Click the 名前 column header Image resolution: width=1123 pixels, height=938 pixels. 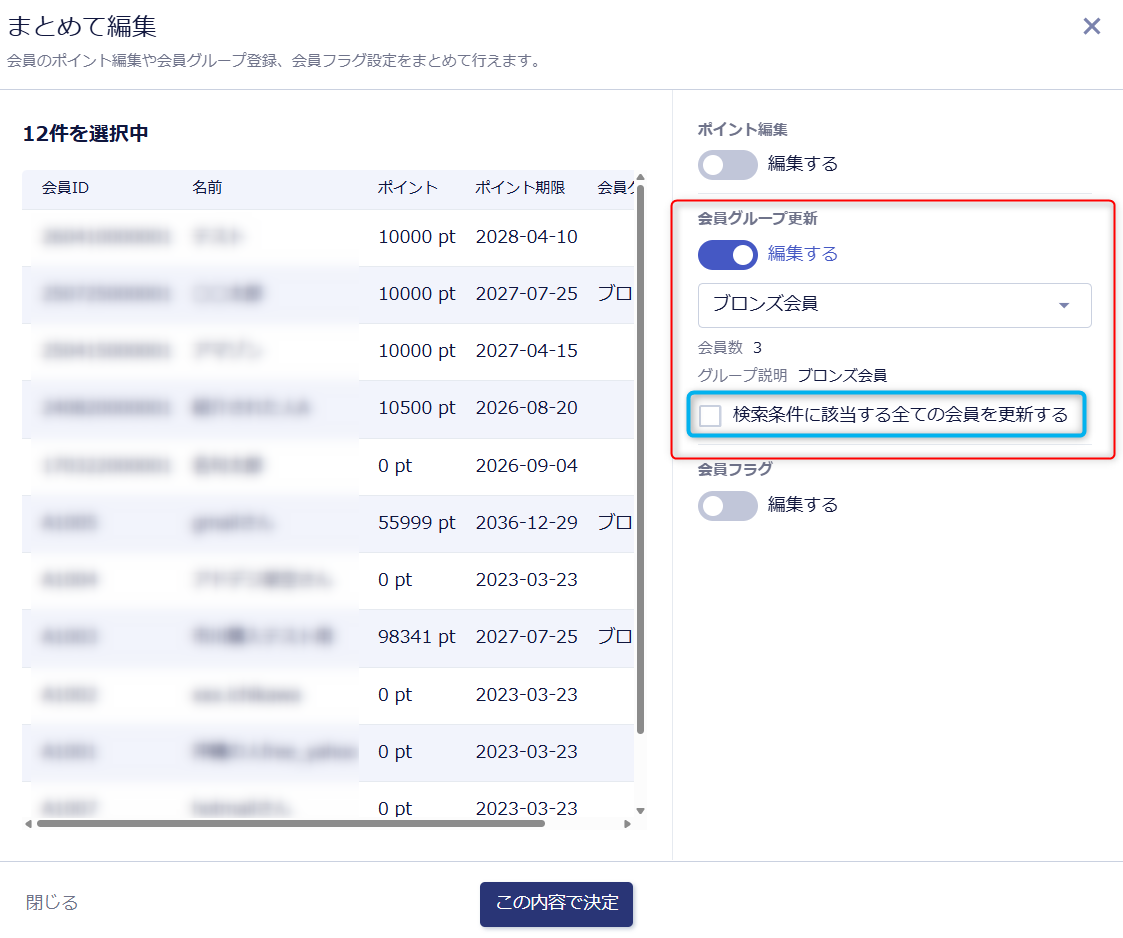pyautogui.click(x=207, y=188)
